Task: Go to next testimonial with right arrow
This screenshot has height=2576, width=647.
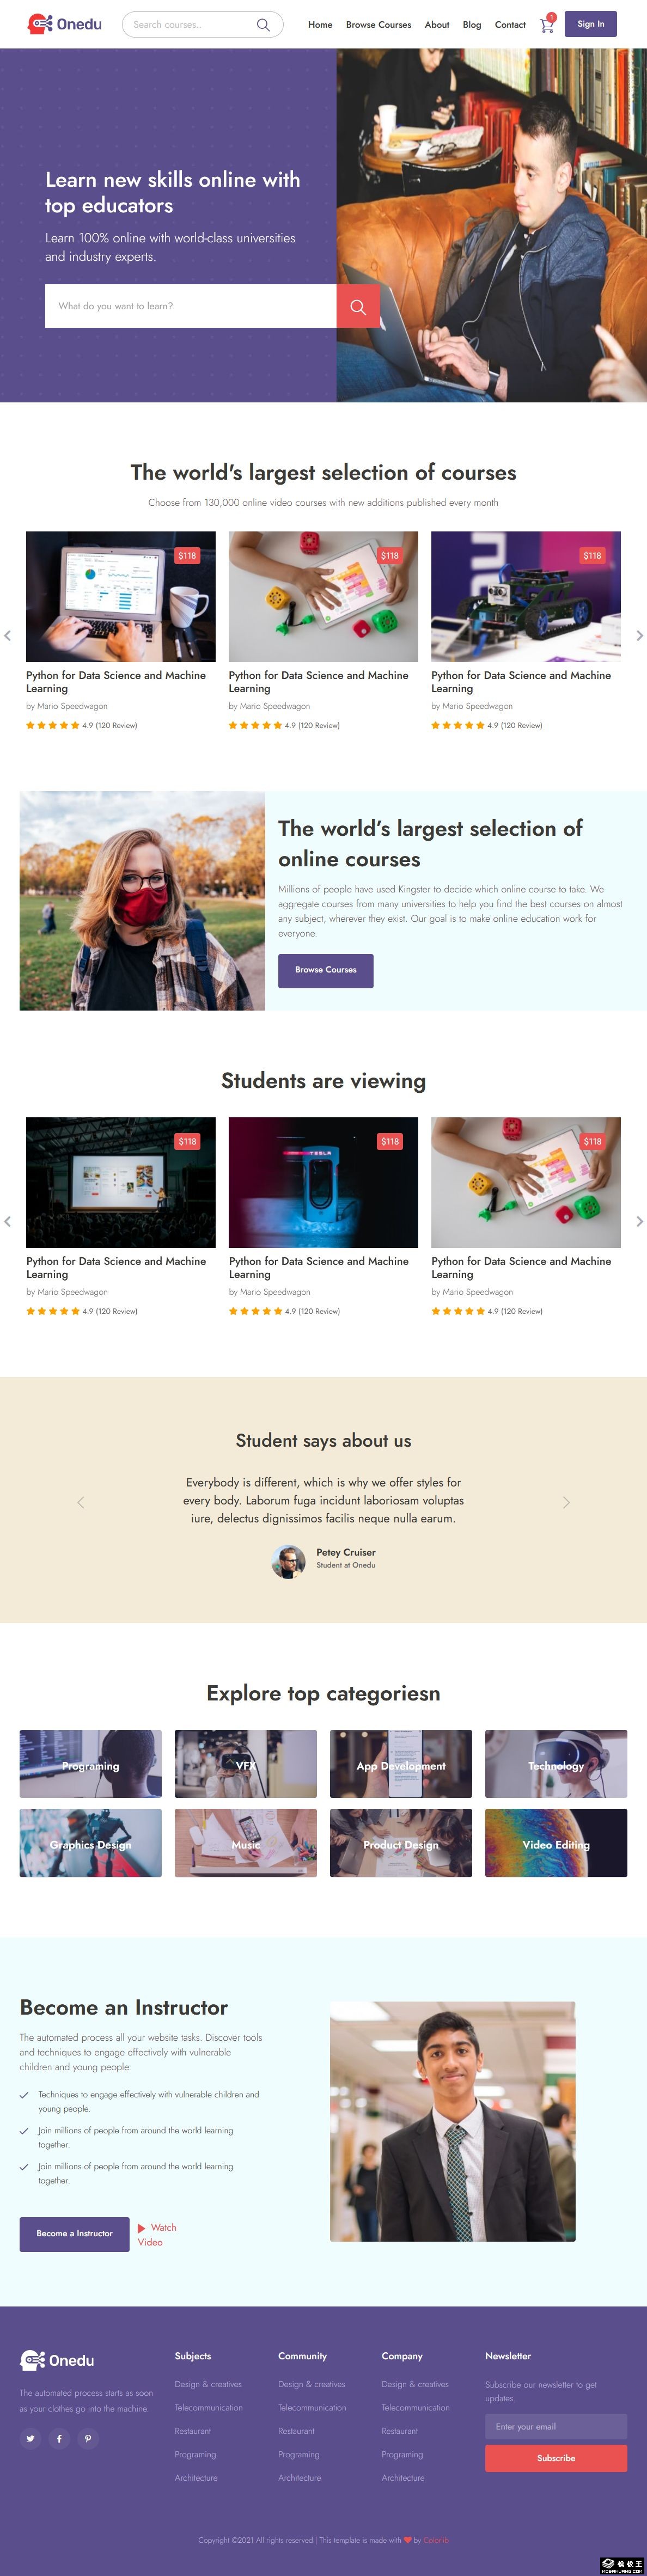Action: [x=566, y=1502]
